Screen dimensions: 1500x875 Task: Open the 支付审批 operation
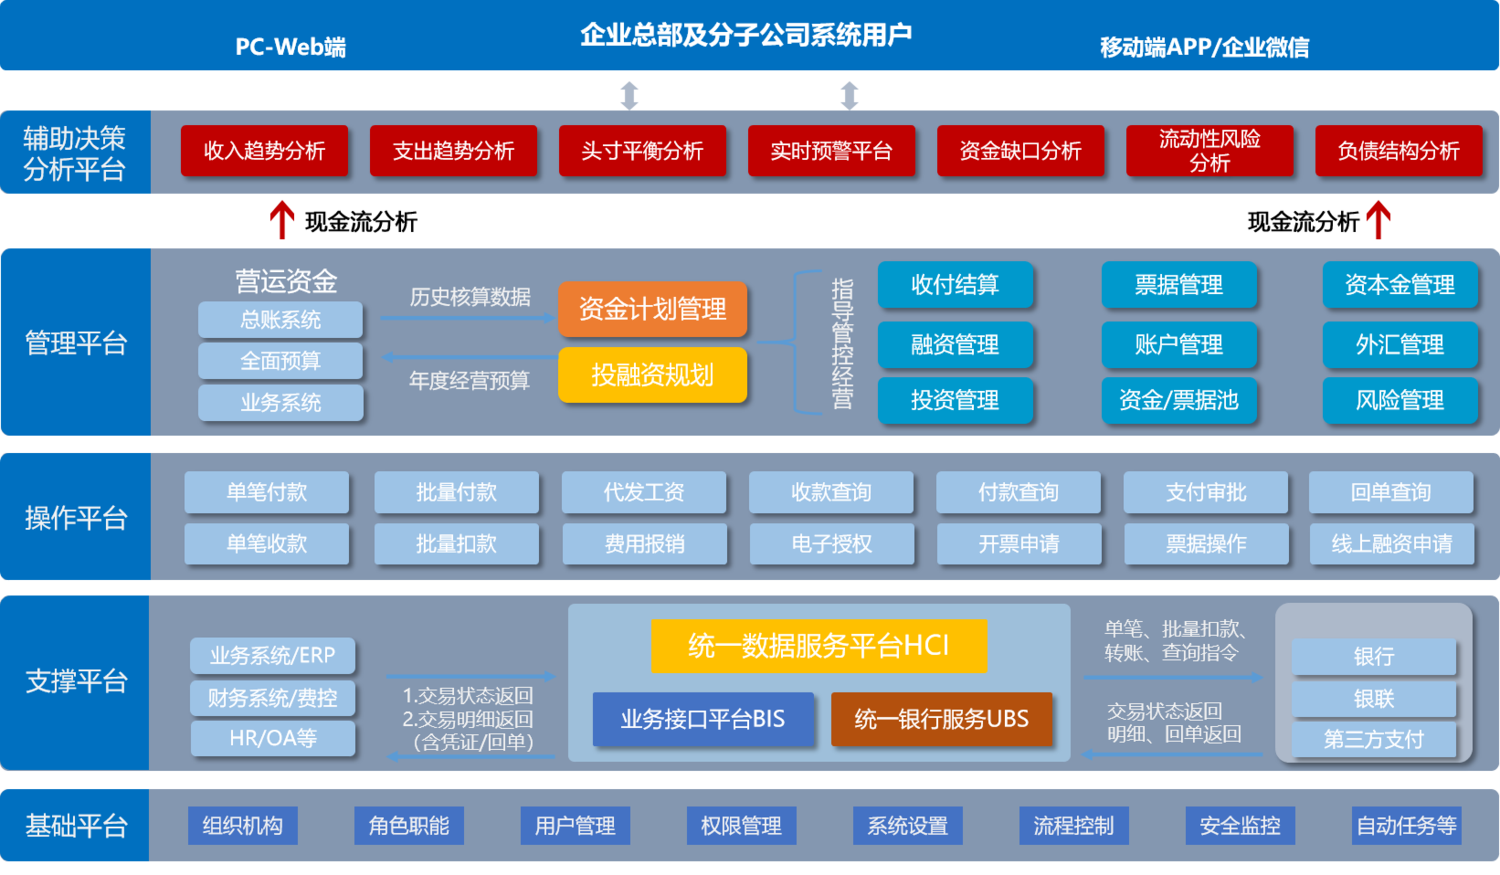click(1206, 492)
